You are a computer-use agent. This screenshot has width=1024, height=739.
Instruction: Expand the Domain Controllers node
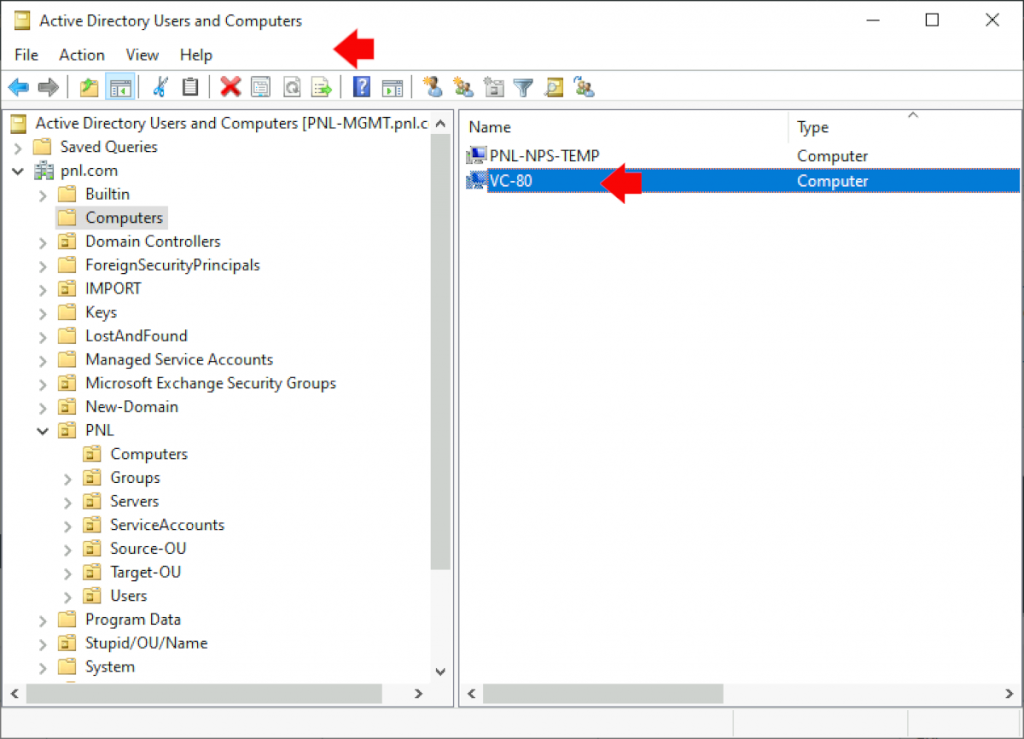click(43, 242)
